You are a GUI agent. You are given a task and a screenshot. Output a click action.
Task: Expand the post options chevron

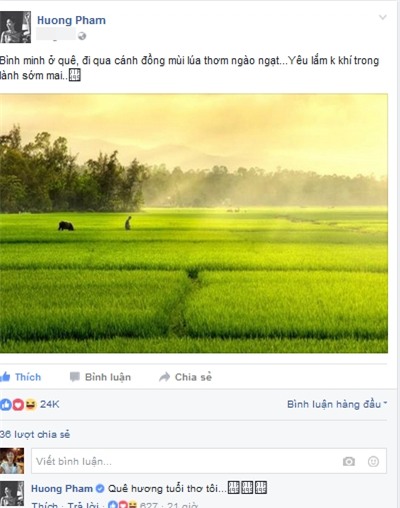tap(383, 17)
